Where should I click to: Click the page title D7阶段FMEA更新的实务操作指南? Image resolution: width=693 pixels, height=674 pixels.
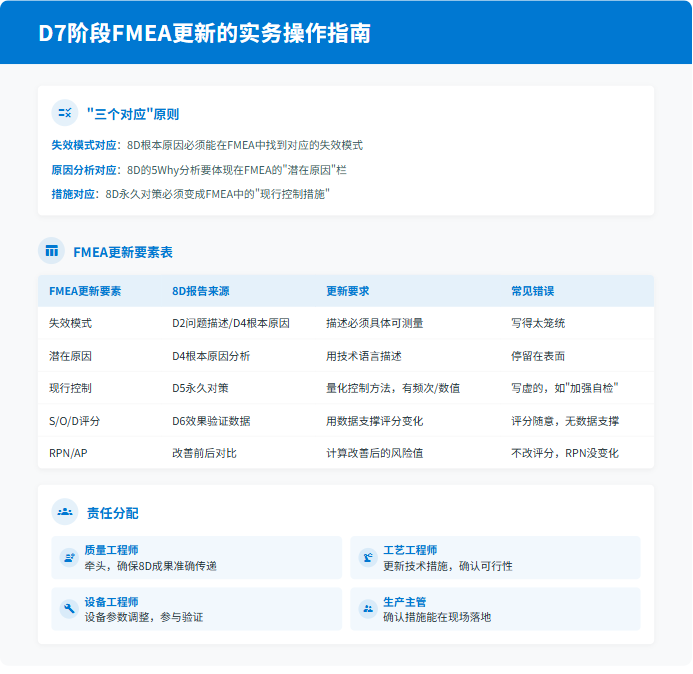pos(204,33)
